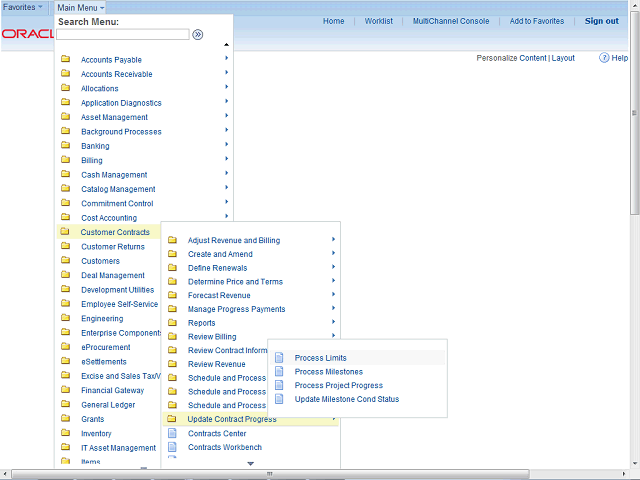Open the Determine Price and Terms menu
Screen dimensions: 640x480
pyautogui.click(x=235, y=282)
